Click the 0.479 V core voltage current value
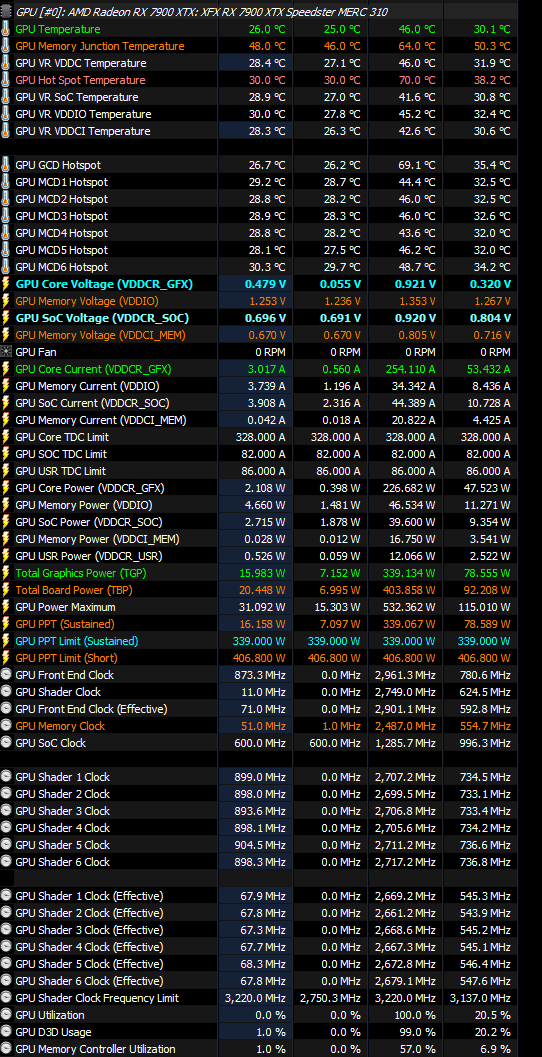The width and height of the screenshot is (542, 1057). (265, 284)
